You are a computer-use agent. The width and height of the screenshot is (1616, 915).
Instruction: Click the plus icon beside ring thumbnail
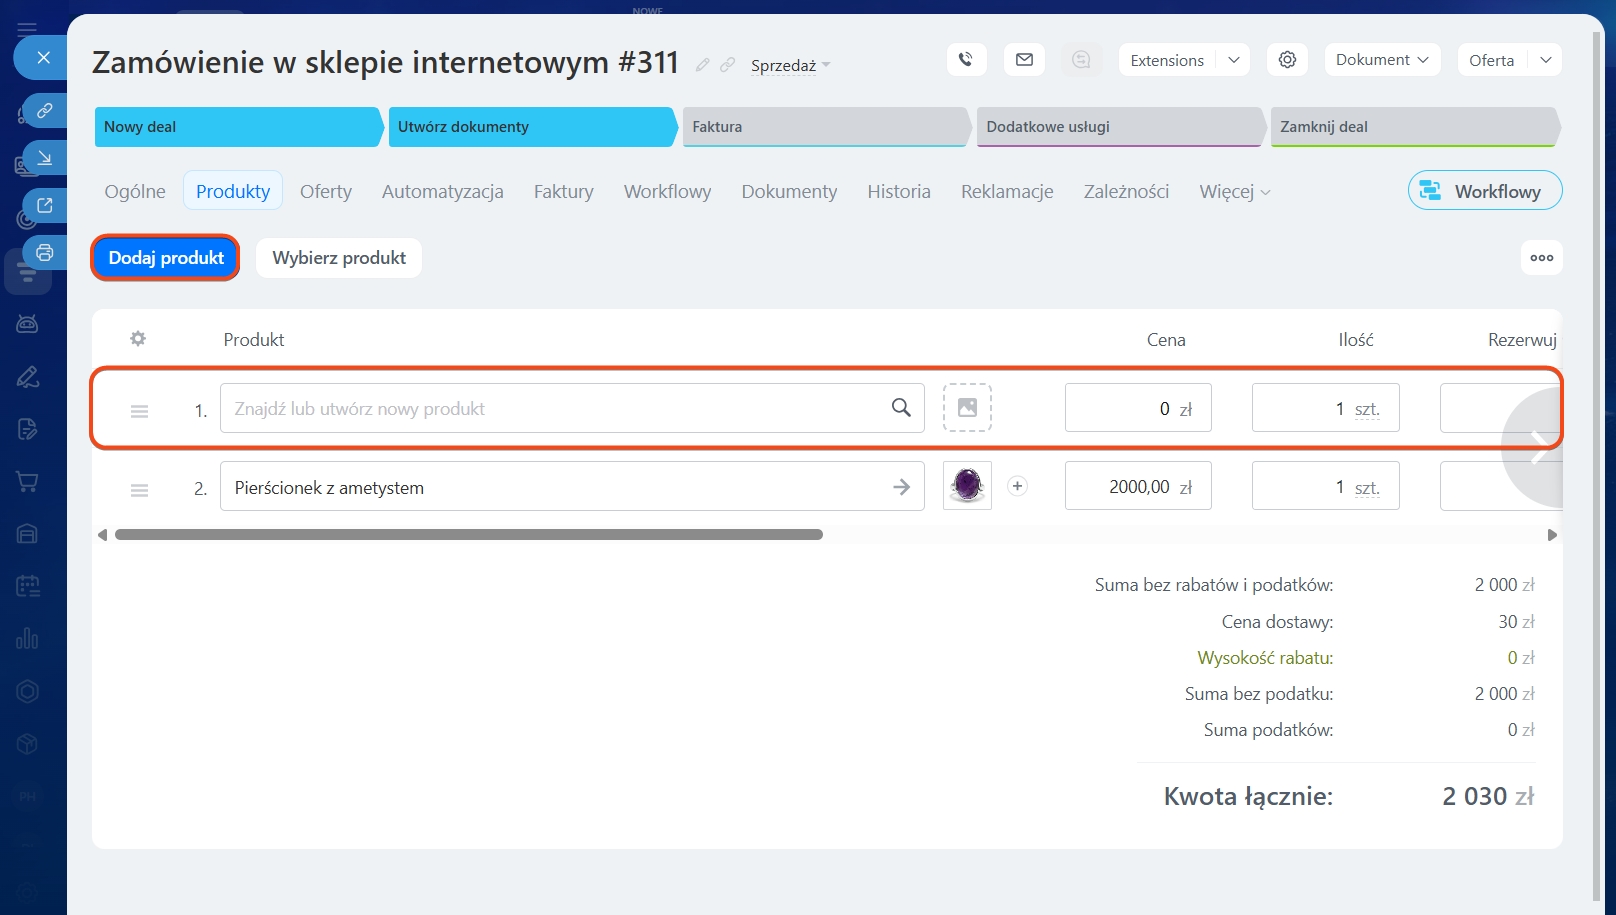1017,486
